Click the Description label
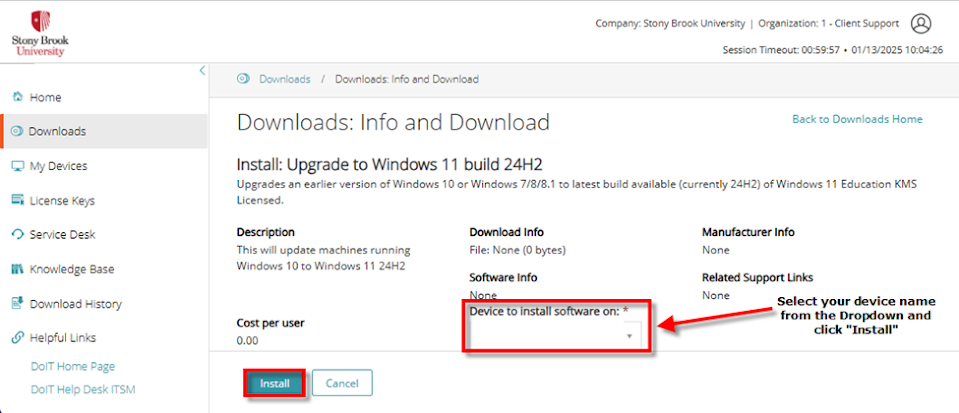This screenshot has width=959, height=413. (x=265, y=233)
